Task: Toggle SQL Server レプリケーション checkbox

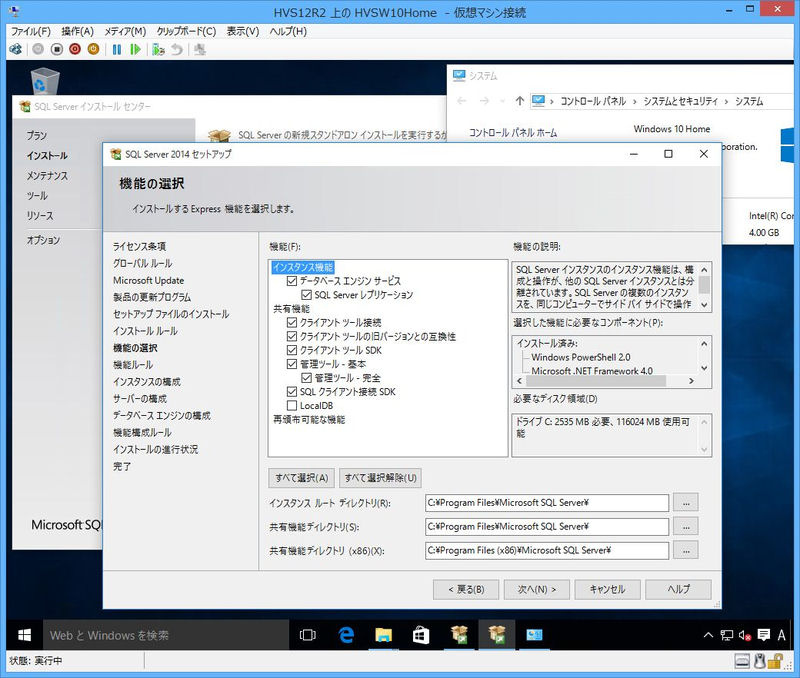Action: (x=307, y=295)
